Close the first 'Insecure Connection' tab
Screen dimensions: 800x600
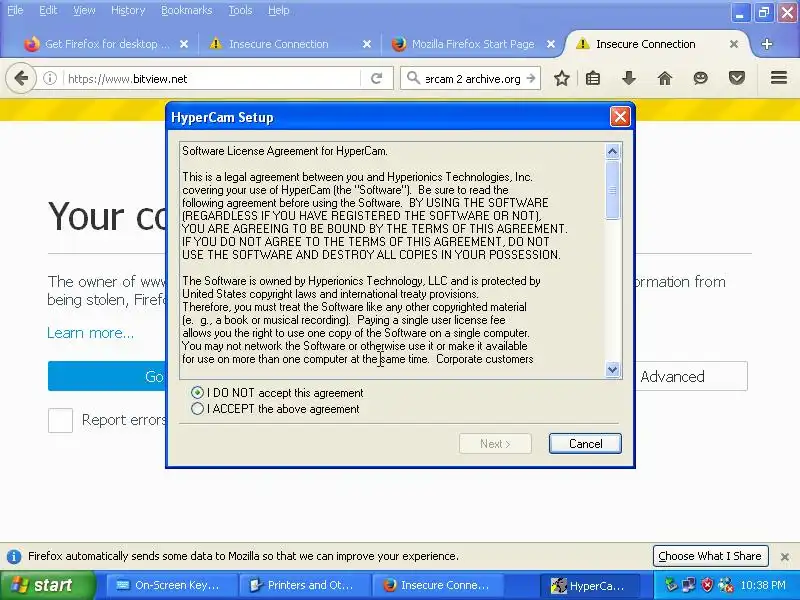(x=366, y=44)
